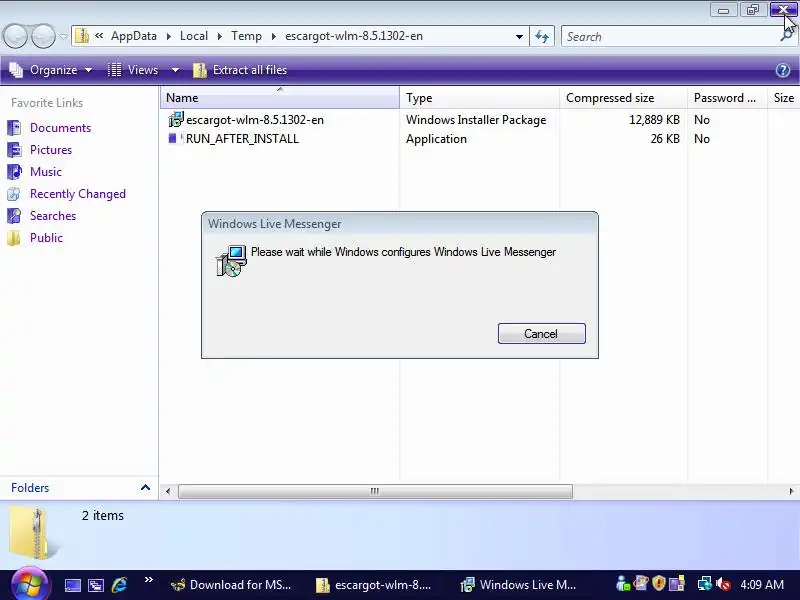
Task: Click the scrollbar left arrow
Action: coord(168,491)
